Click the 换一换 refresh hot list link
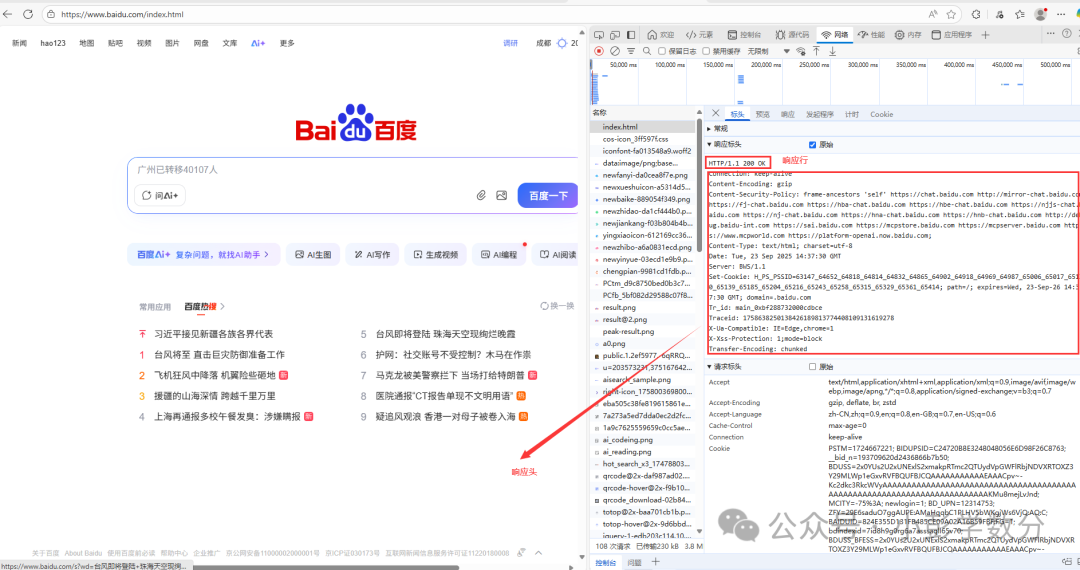 tap(557, 306)
